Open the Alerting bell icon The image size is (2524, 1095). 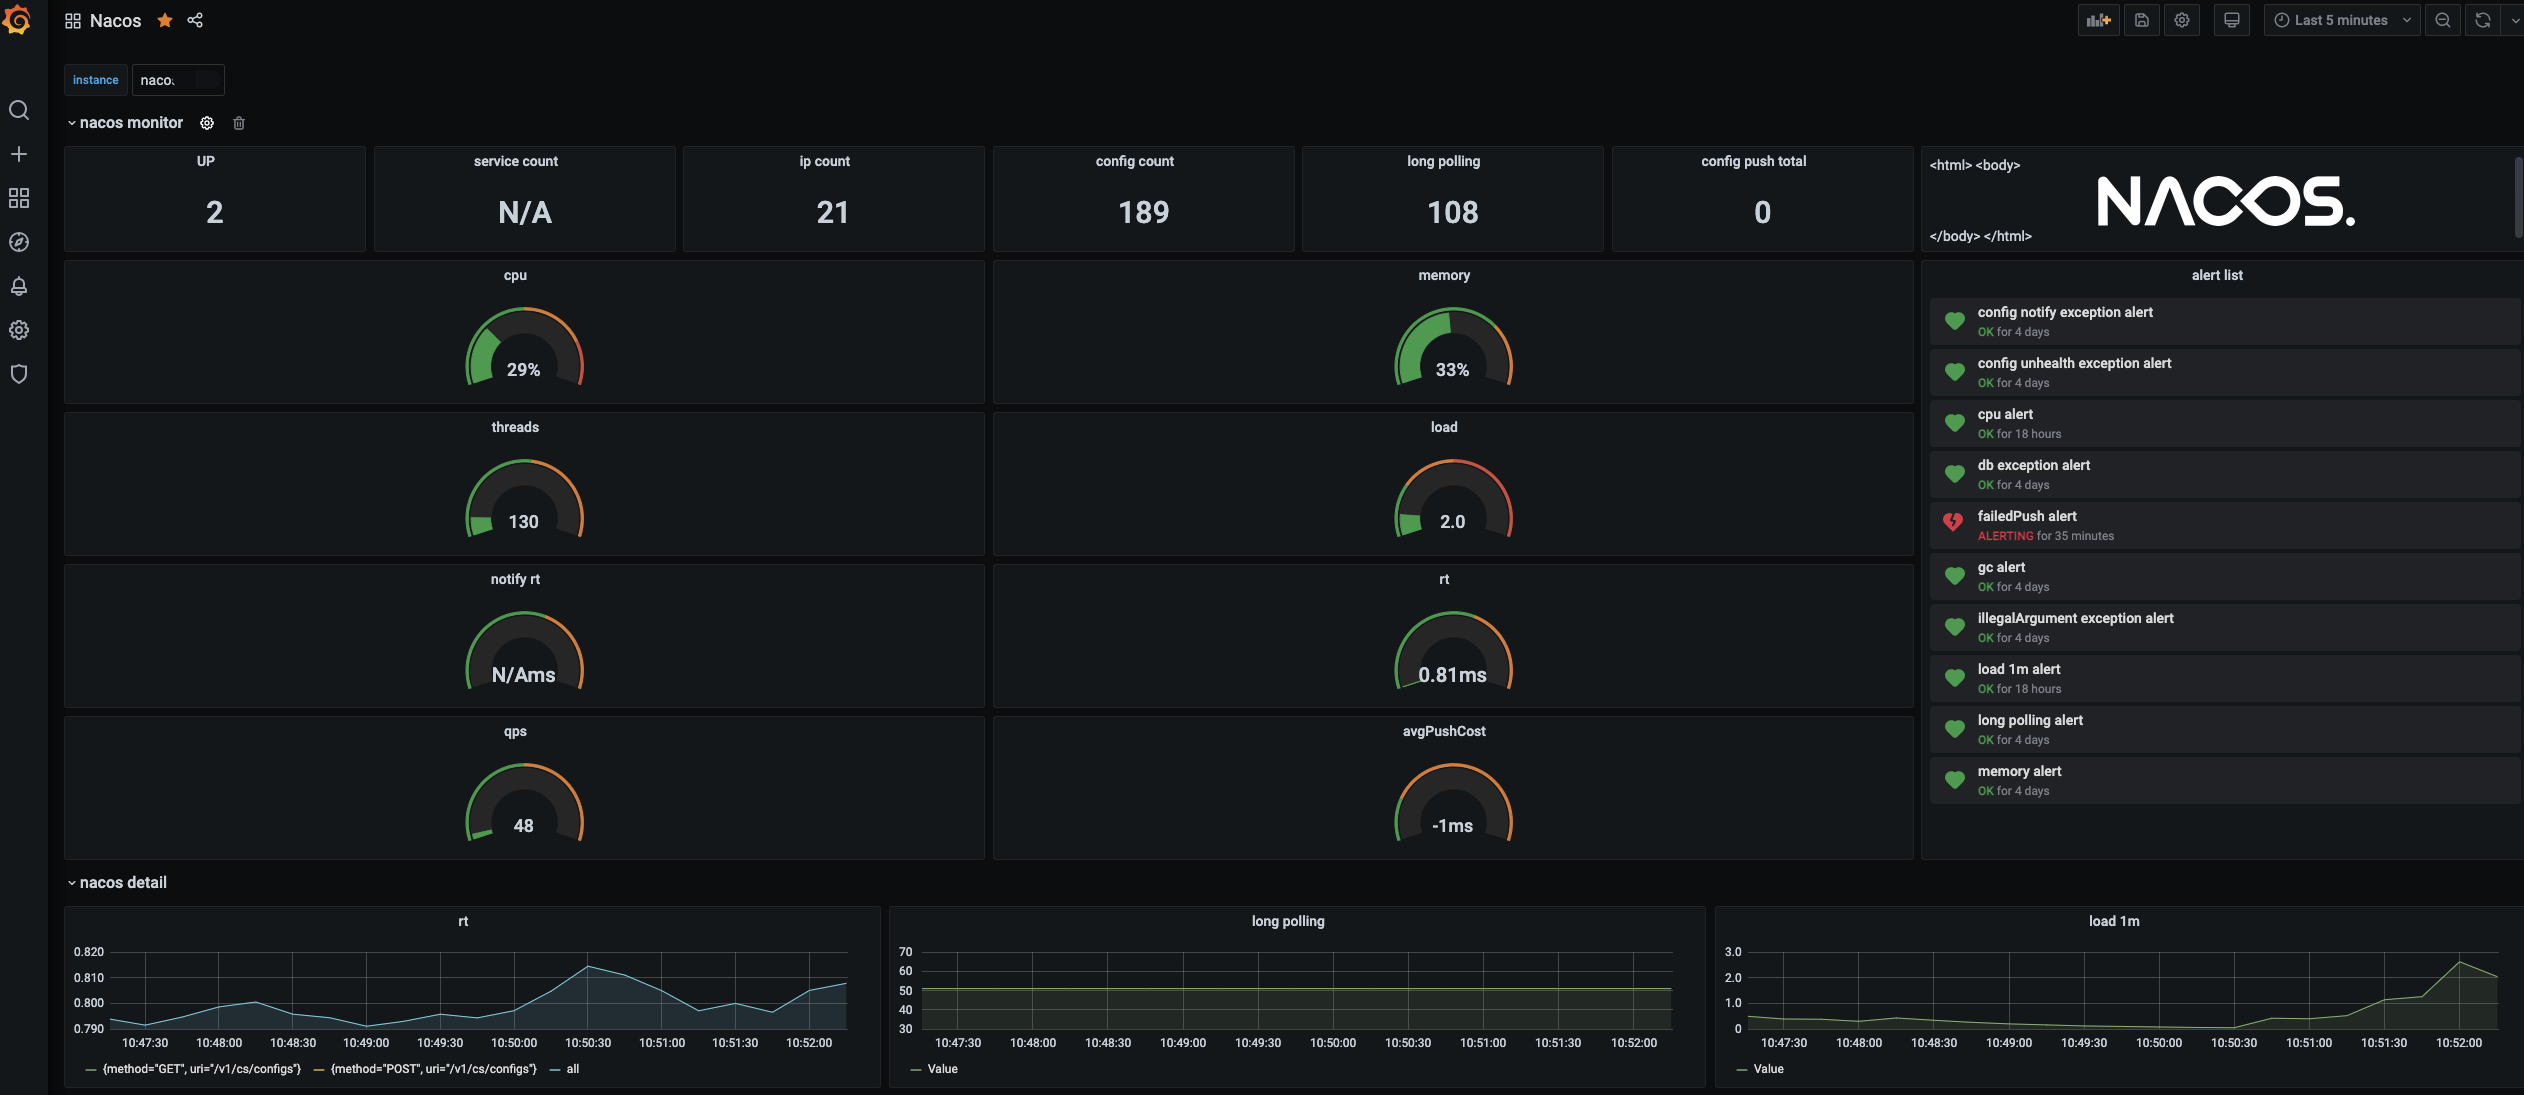click(18, 286)
